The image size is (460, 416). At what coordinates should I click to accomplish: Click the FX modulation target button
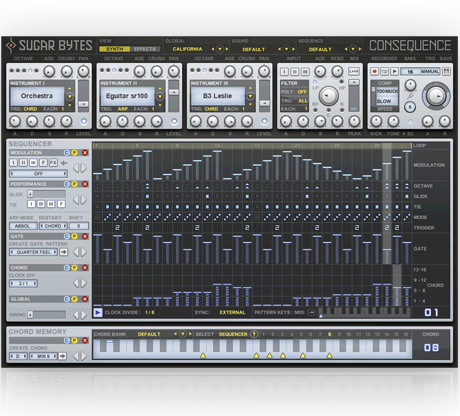[53, 163]
